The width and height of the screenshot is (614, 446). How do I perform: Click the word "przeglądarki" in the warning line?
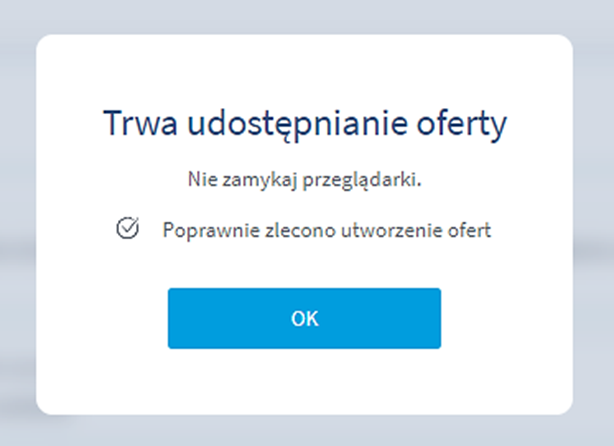pyautogui.click(x=365, y=181)
